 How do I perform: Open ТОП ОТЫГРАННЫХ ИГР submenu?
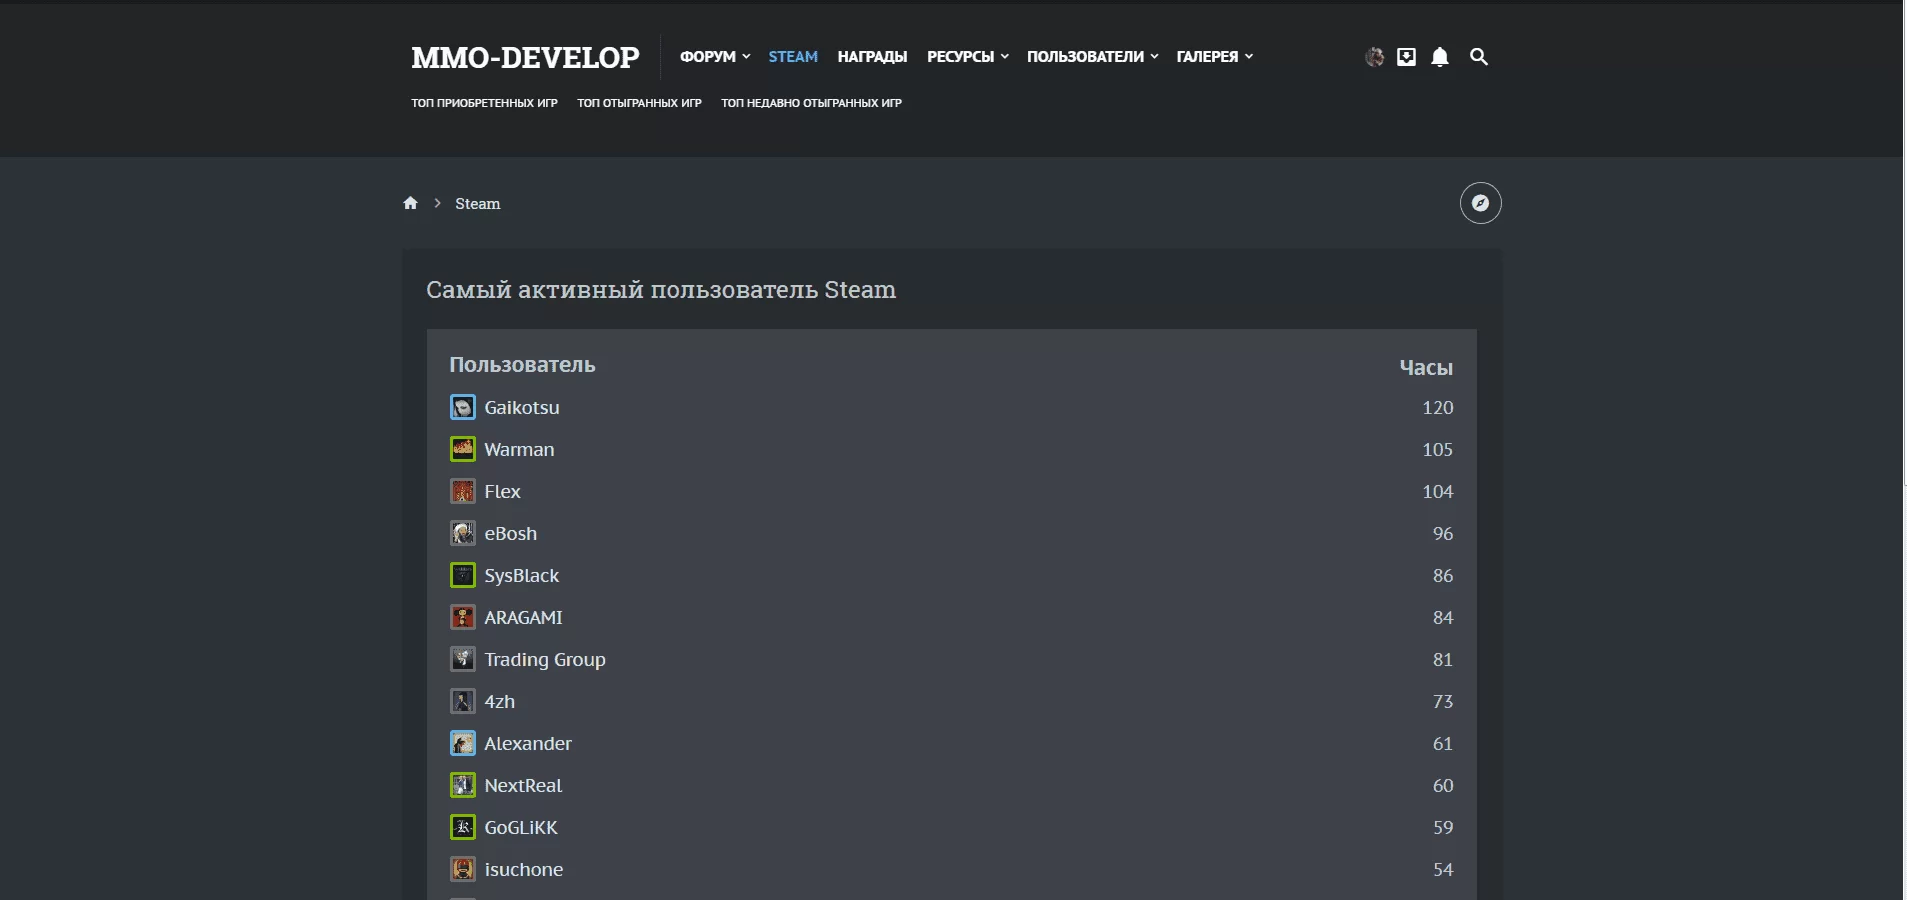point(639,103)
